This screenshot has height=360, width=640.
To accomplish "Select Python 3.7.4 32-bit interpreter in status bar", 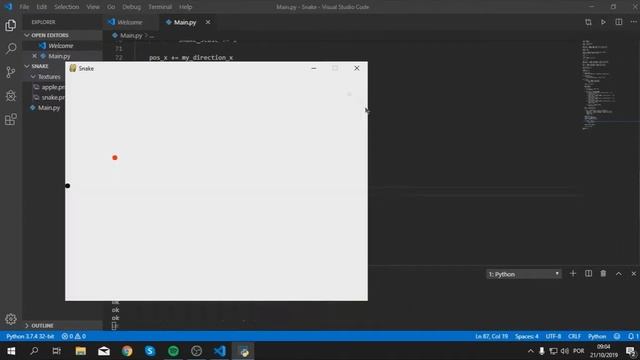I will pos(30,336).
